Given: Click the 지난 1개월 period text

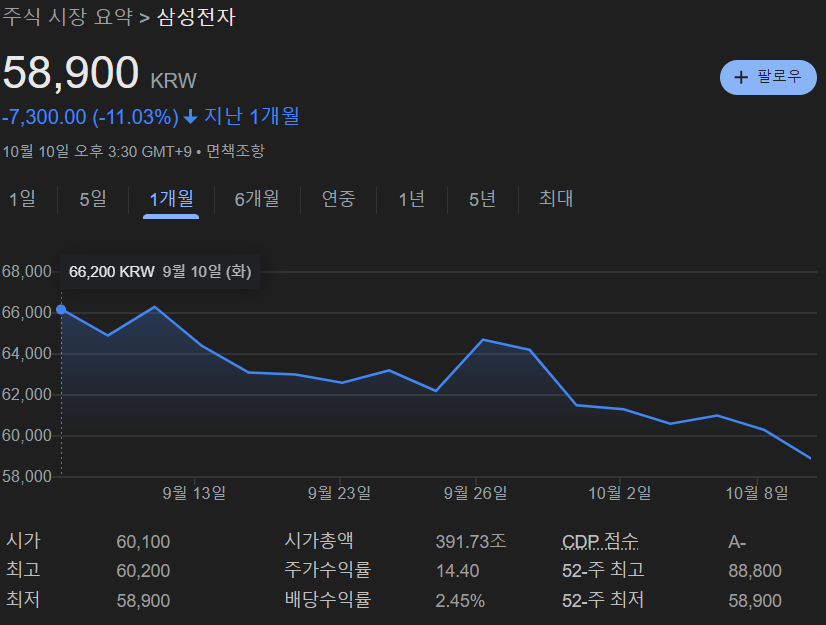Looking at the screenshot, I should pyautogui.click(x=252, y=116).
